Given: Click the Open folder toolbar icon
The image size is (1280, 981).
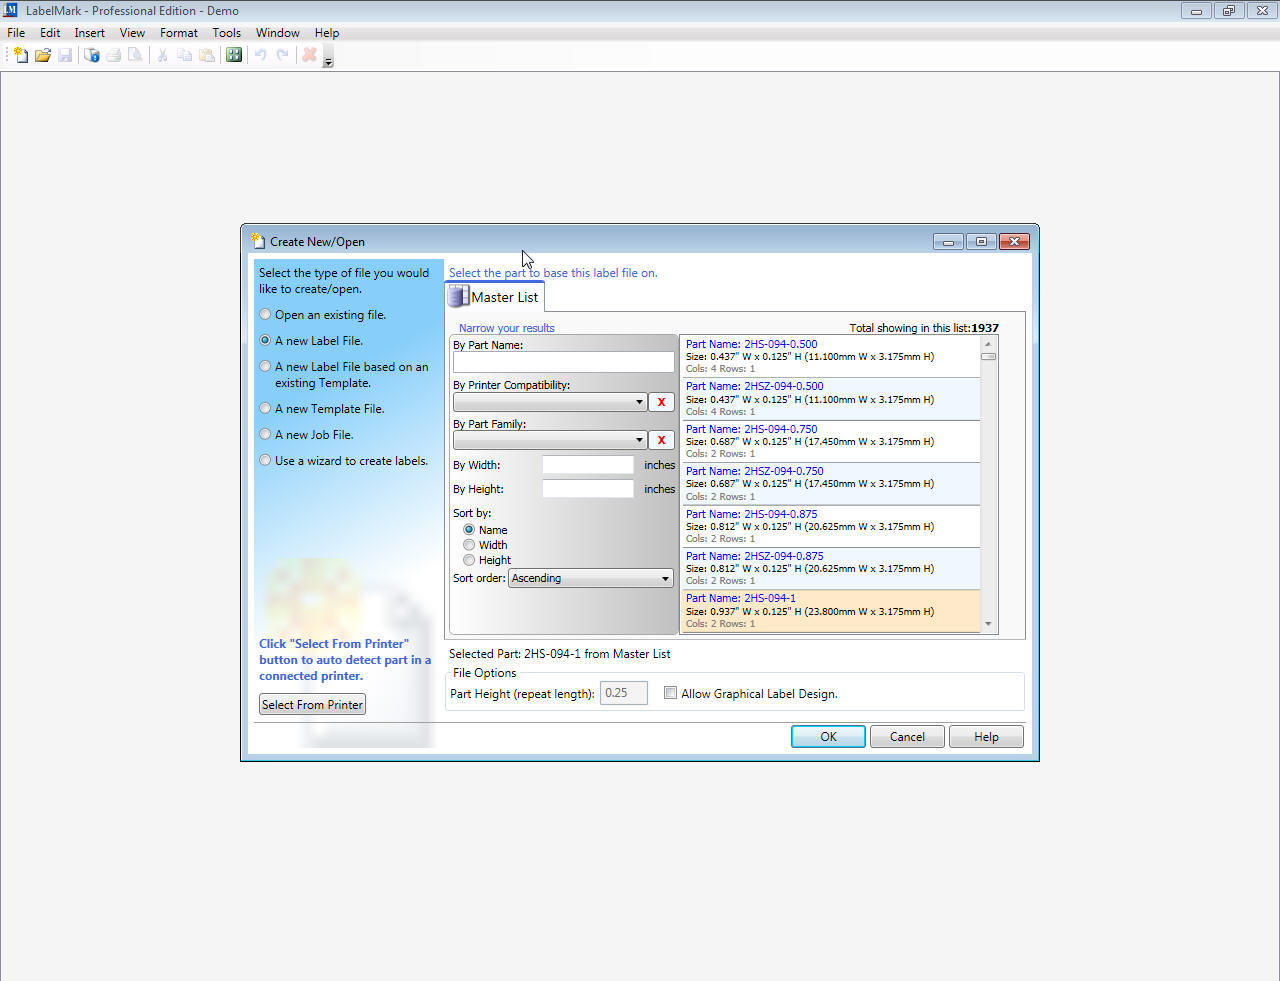Looking at the screenshot, I should click(x=43, y=55).
